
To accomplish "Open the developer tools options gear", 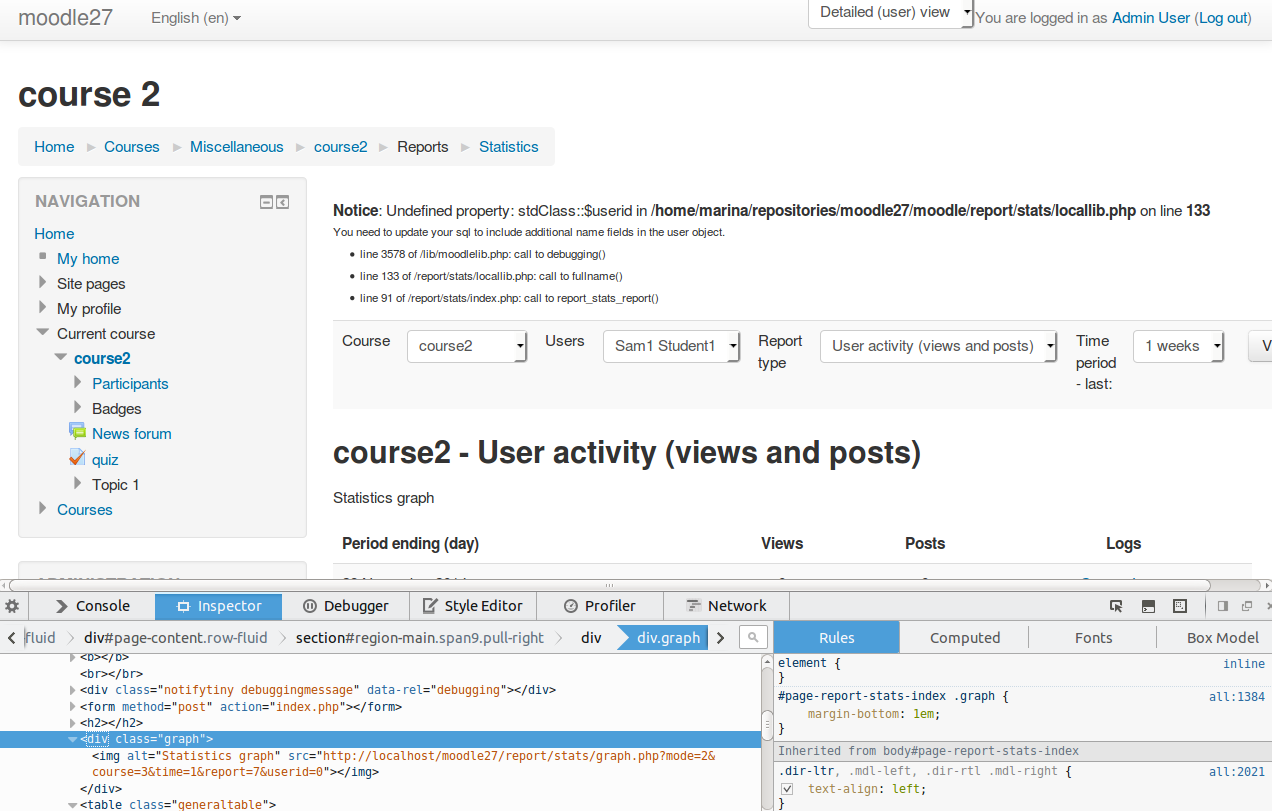I will [12, 606].
